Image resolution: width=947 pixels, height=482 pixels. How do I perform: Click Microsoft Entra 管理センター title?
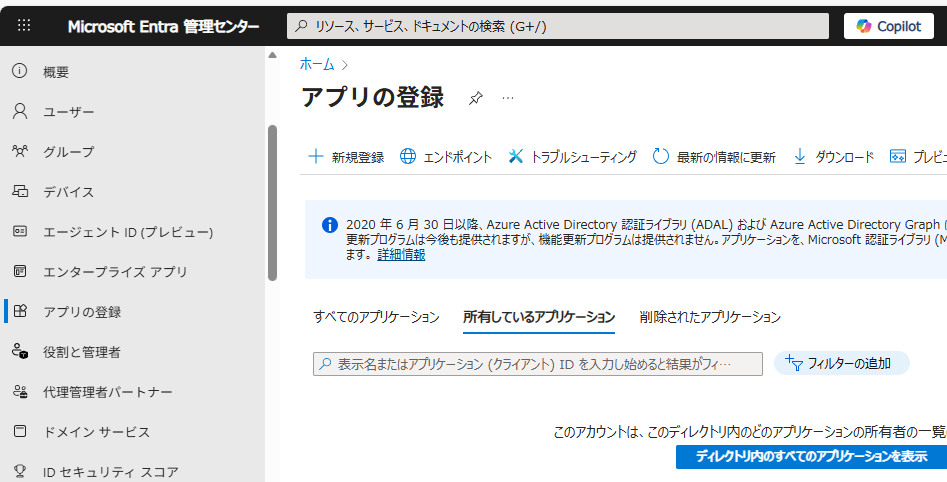point(164,27)
